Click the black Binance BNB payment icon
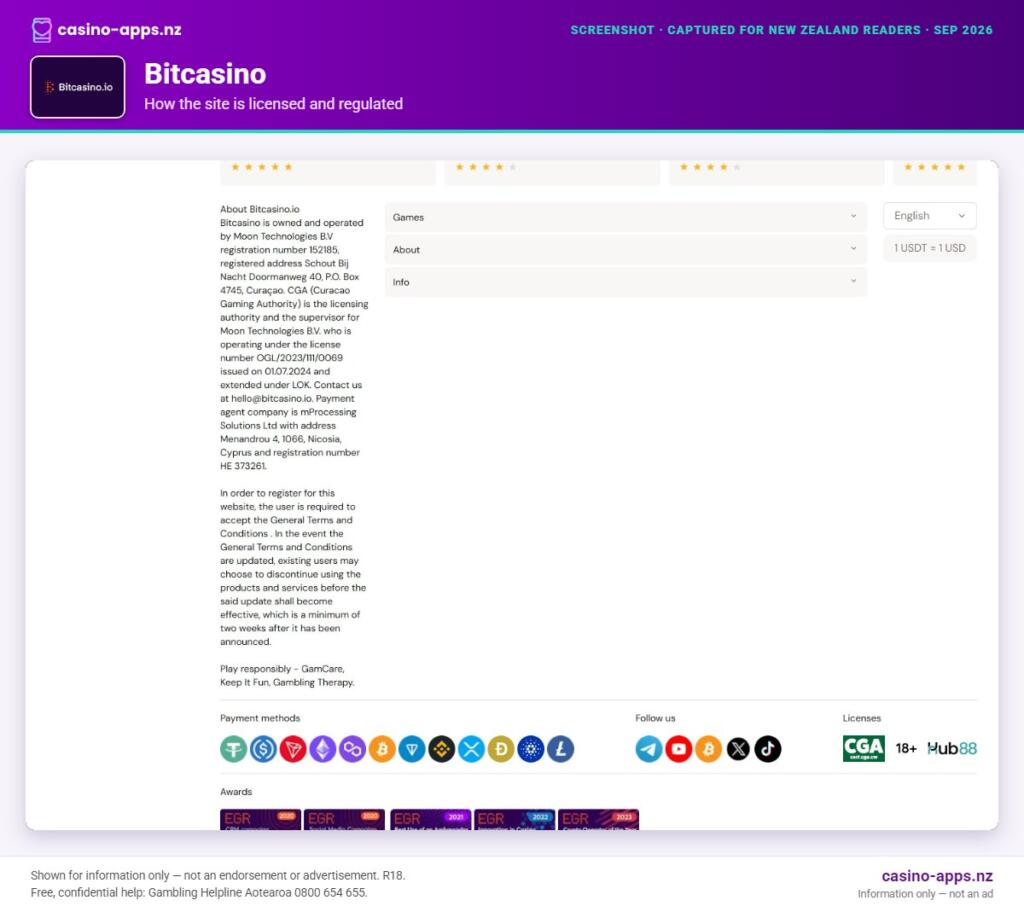Viewport: 1024px width, 912px height. tap(441, 749)
